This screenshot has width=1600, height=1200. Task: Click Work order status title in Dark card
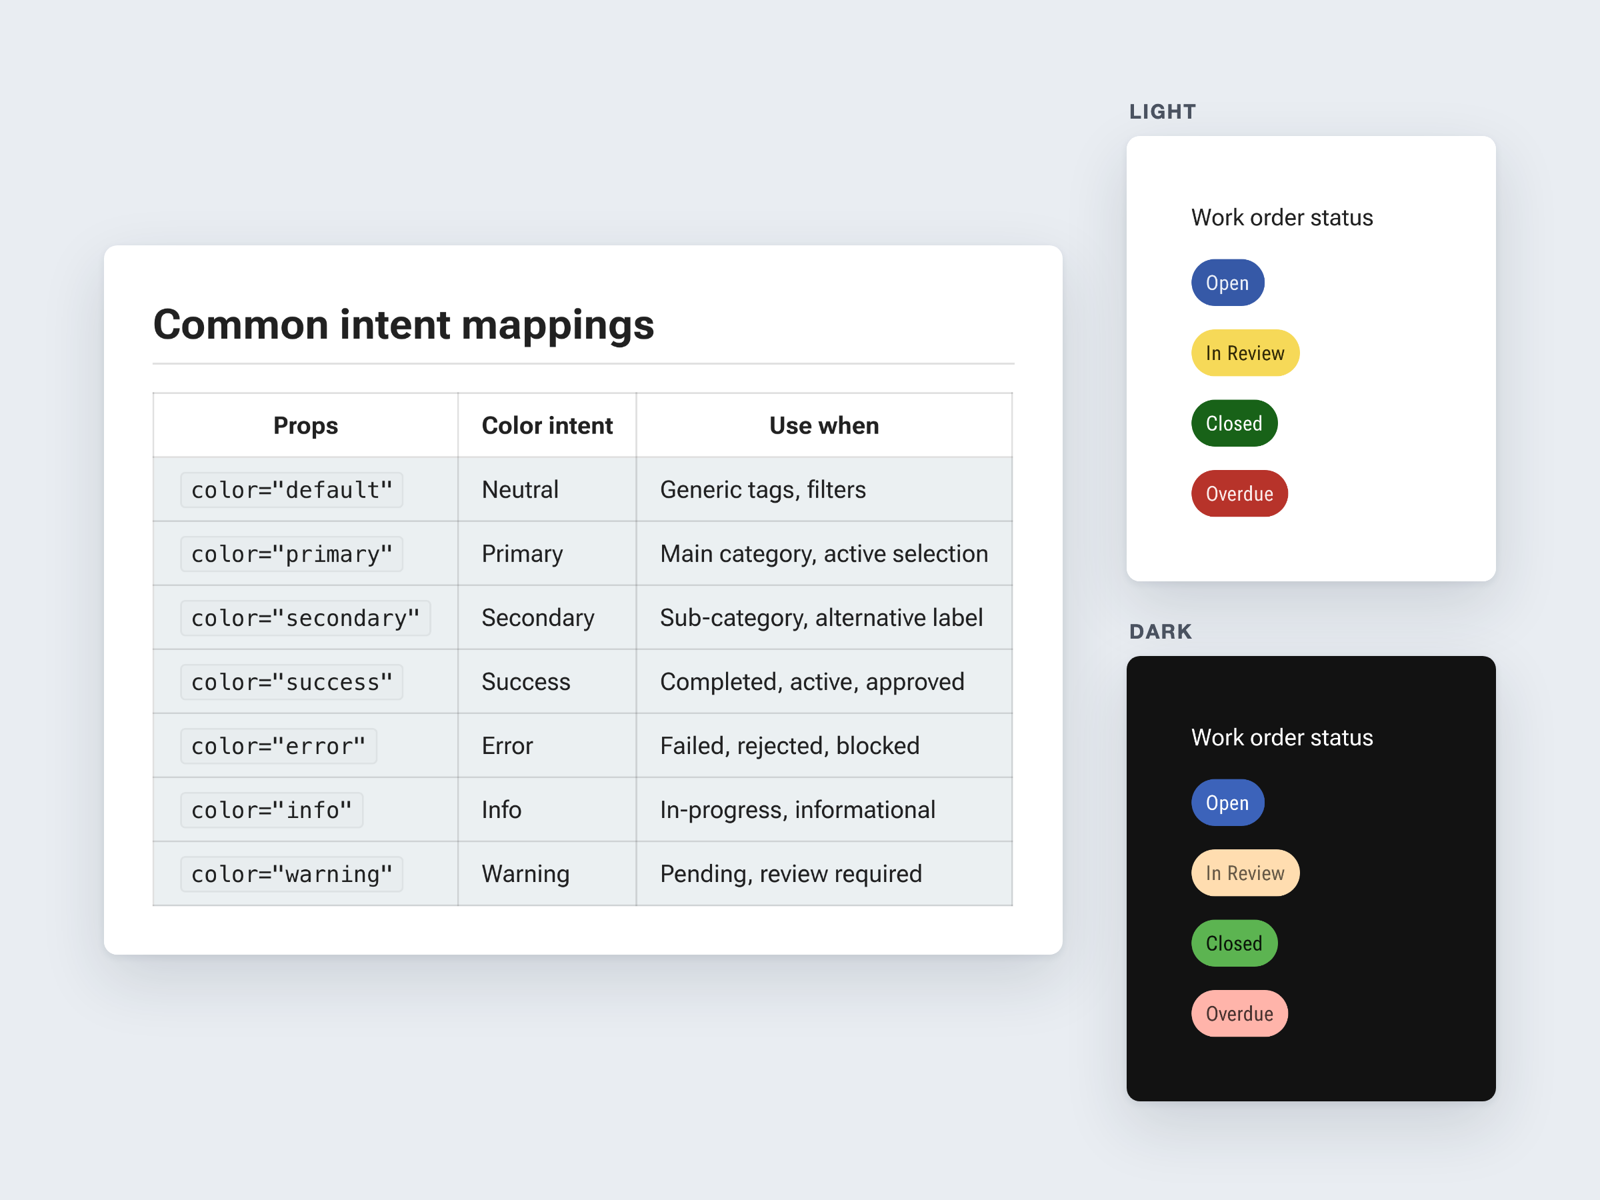coord(1282,738)
